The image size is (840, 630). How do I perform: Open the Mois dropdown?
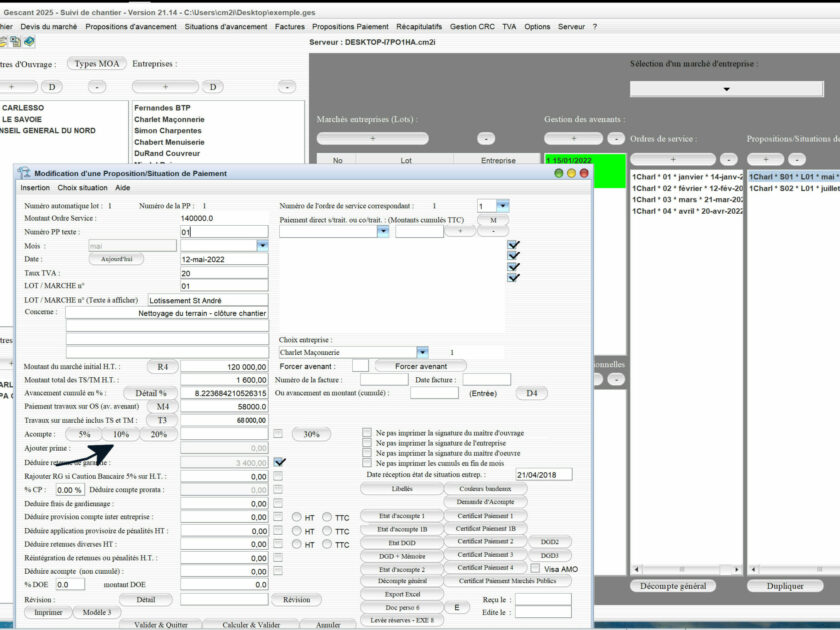[x=263, y=243]
